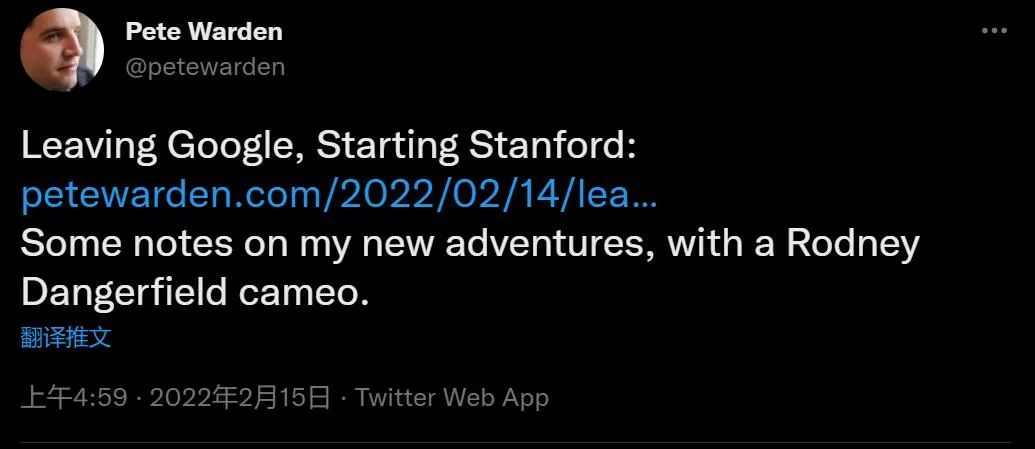The image size is (1035, 449).
Task: Click the 2022年2月15日 date stamp
Action: (240, 397)
